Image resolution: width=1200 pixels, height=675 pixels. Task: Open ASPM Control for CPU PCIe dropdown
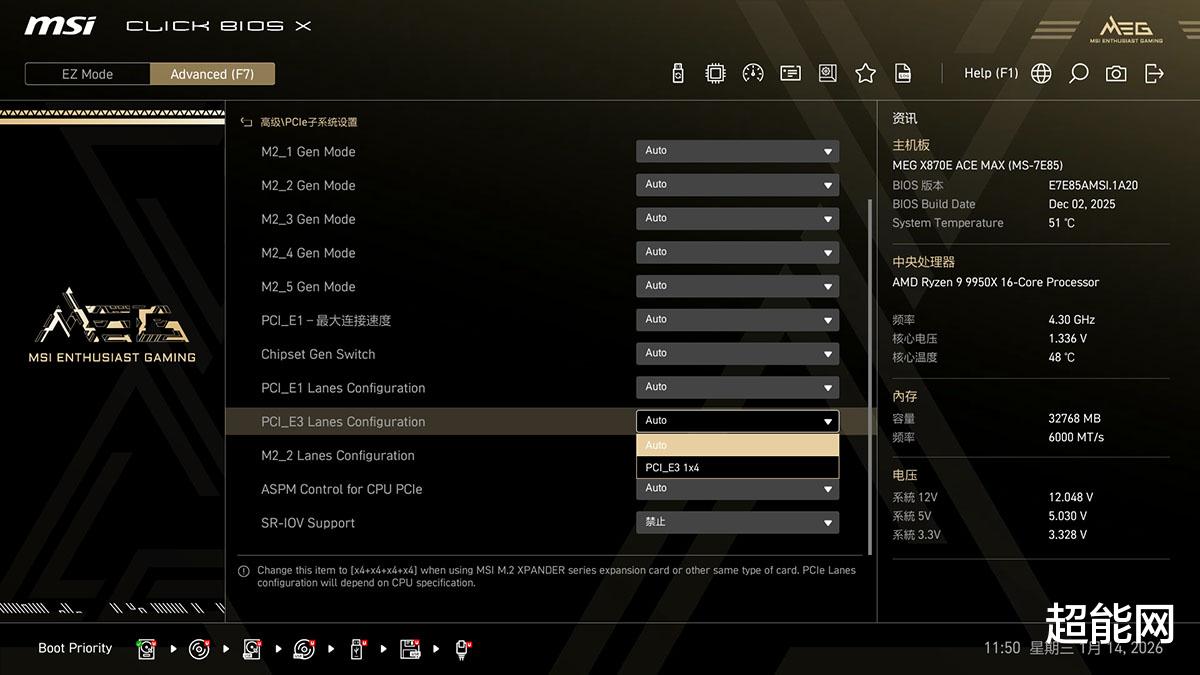click(x=737, y=489)
